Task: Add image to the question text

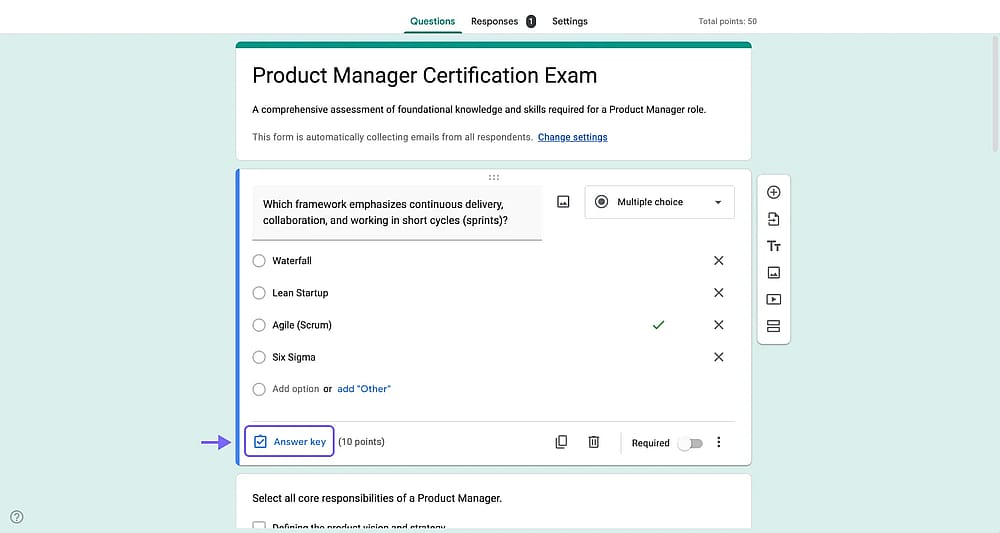Action: point(563,202)
